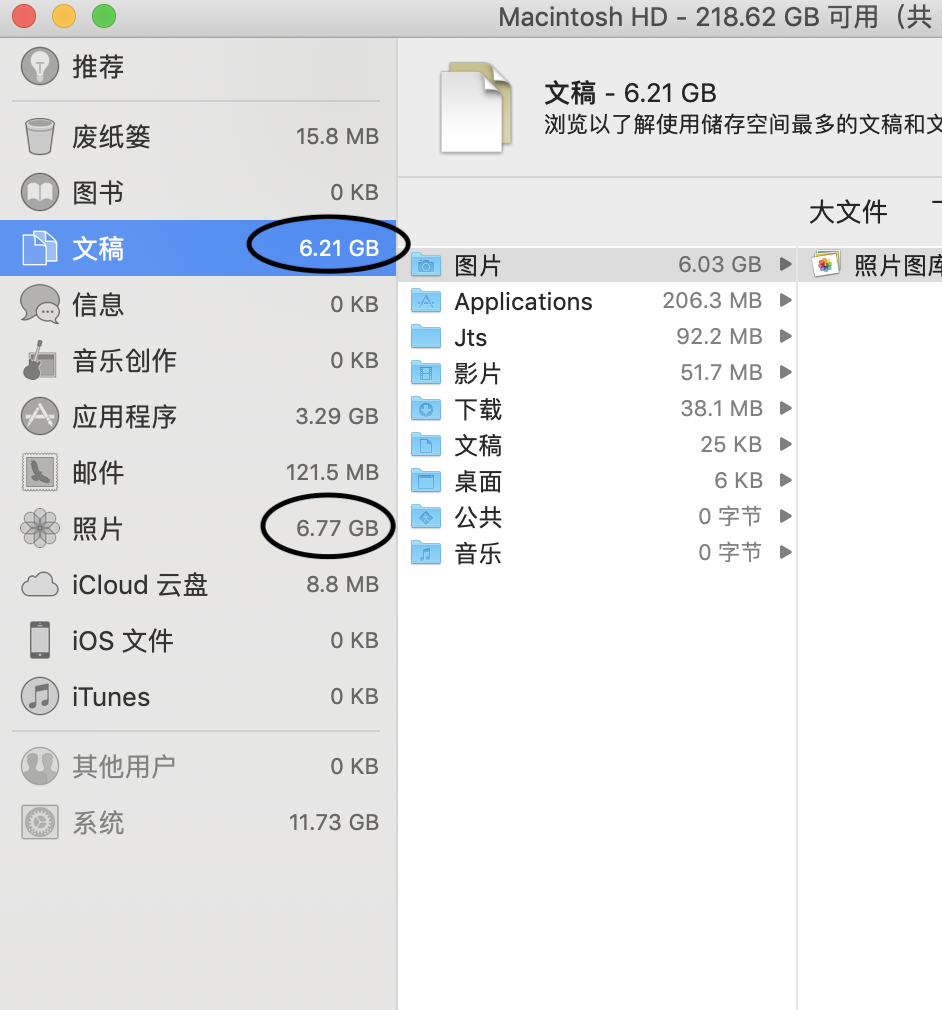Click the 照片图库 item in second column

pyautogui.click(x=895, y=265)
